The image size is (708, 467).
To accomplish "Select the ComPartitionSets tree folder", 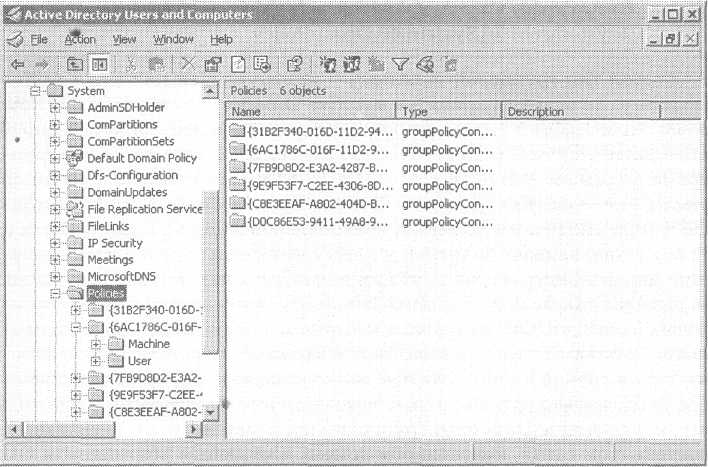I will pyautogui.click(x=130, y=141).
